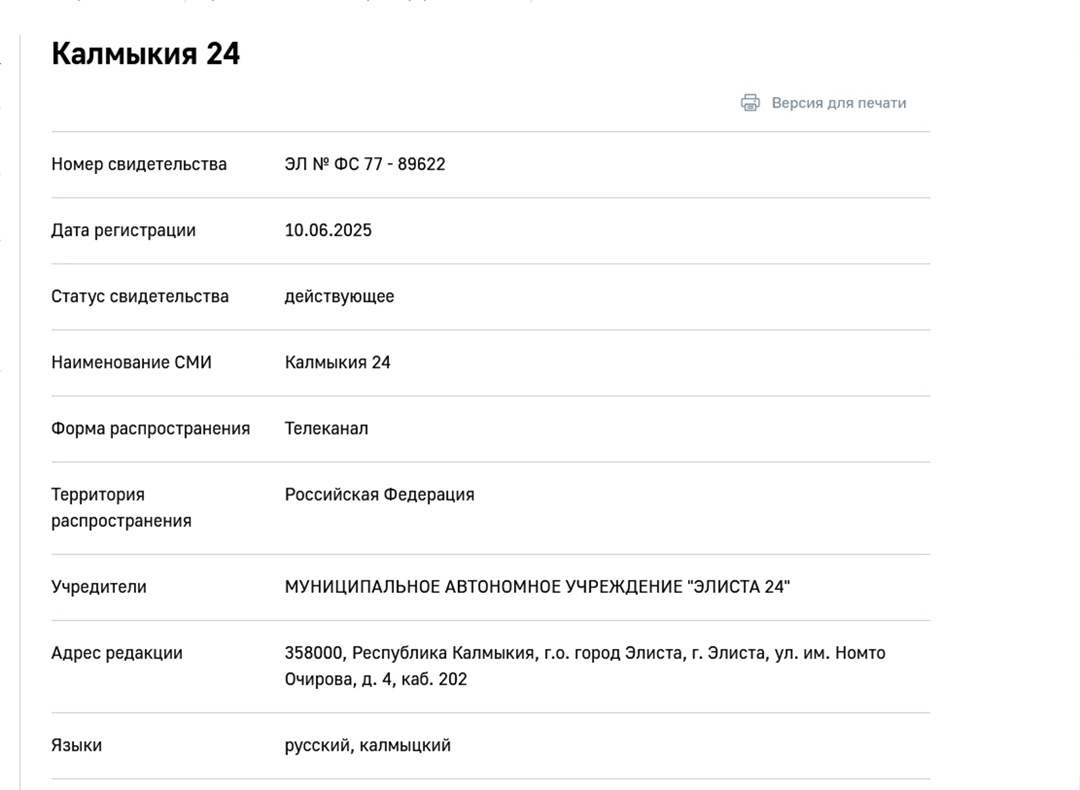This screenshot has height=790, width=1080.
Task: Click the "Телеканал" distribution form value
Action: [326, 428]
